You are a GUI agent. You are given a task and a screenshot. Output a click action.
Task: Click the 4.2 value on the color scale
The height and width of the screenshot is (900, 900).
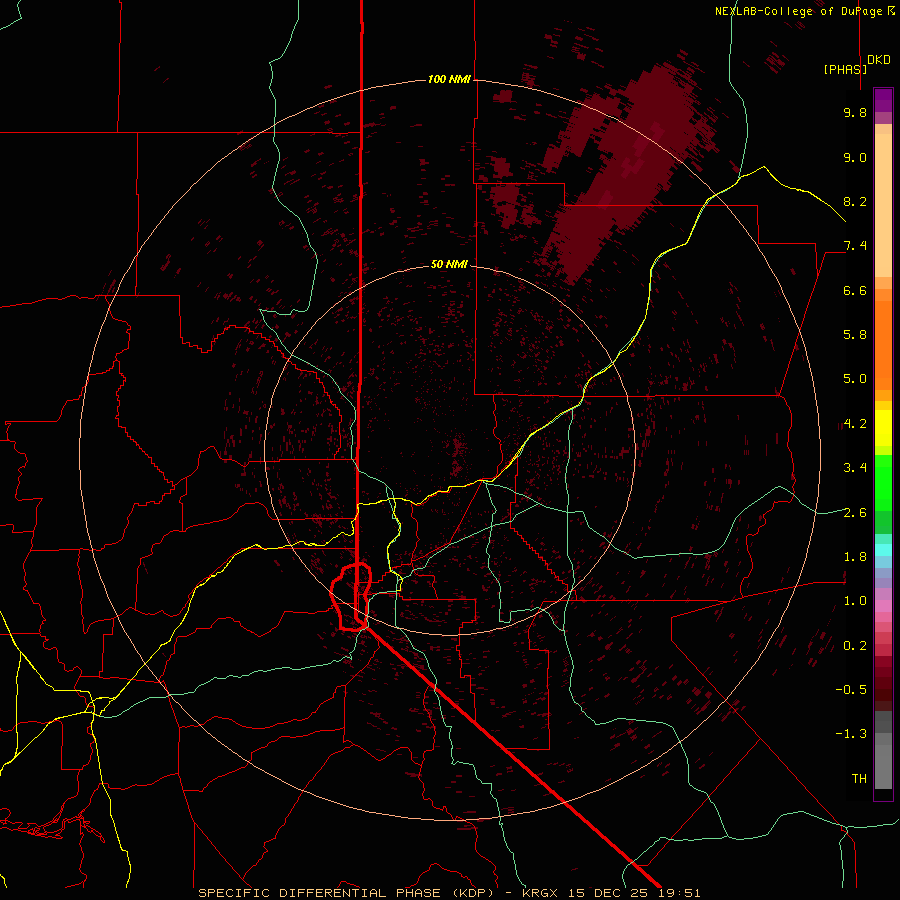click(855, 424)
